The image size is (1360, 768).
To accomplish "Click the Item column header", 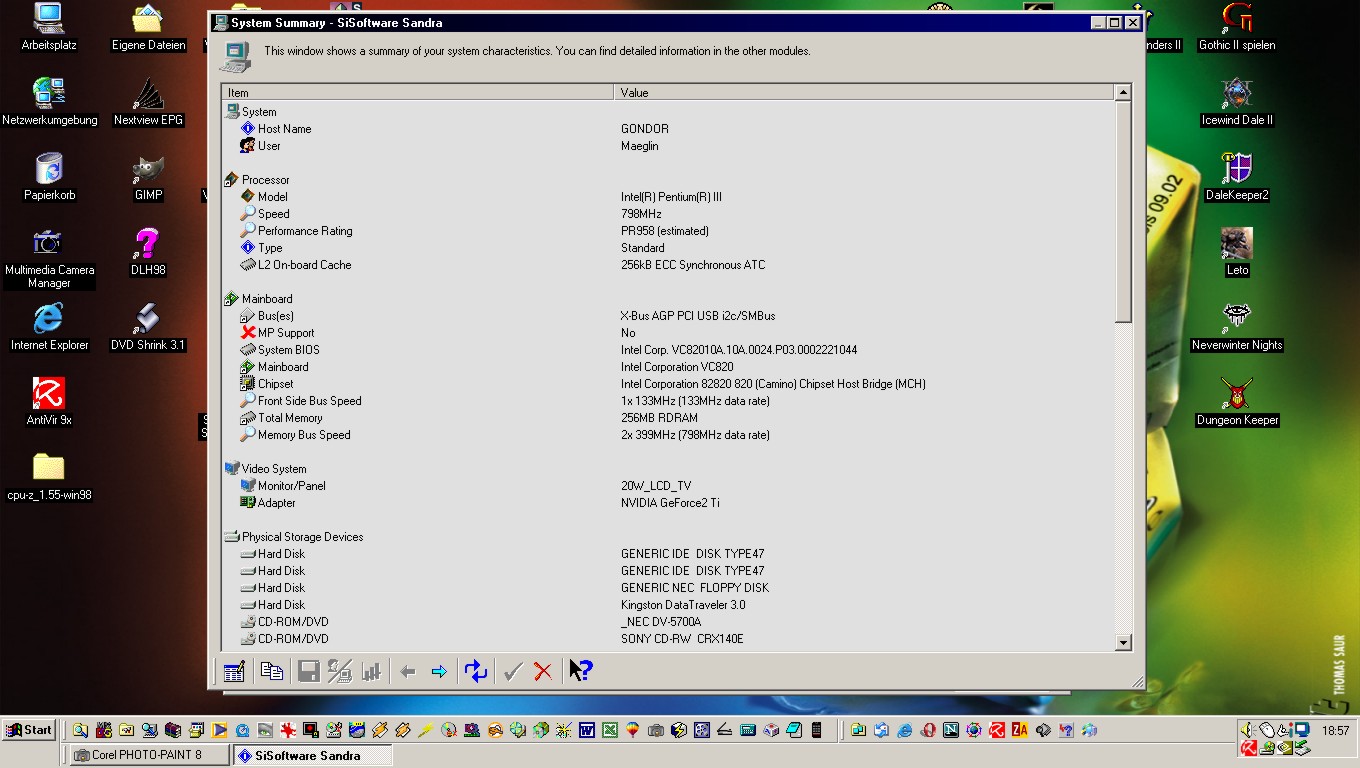I will tap(417, 92).
